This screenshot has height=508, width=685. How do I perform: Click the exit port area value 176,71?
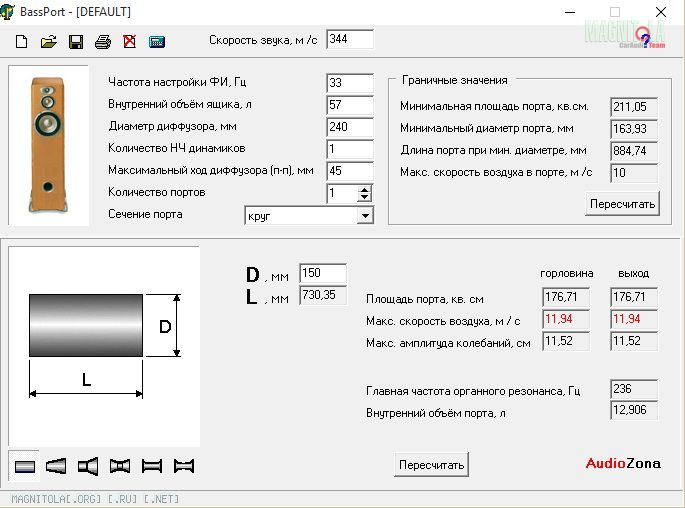pos(634,297)
